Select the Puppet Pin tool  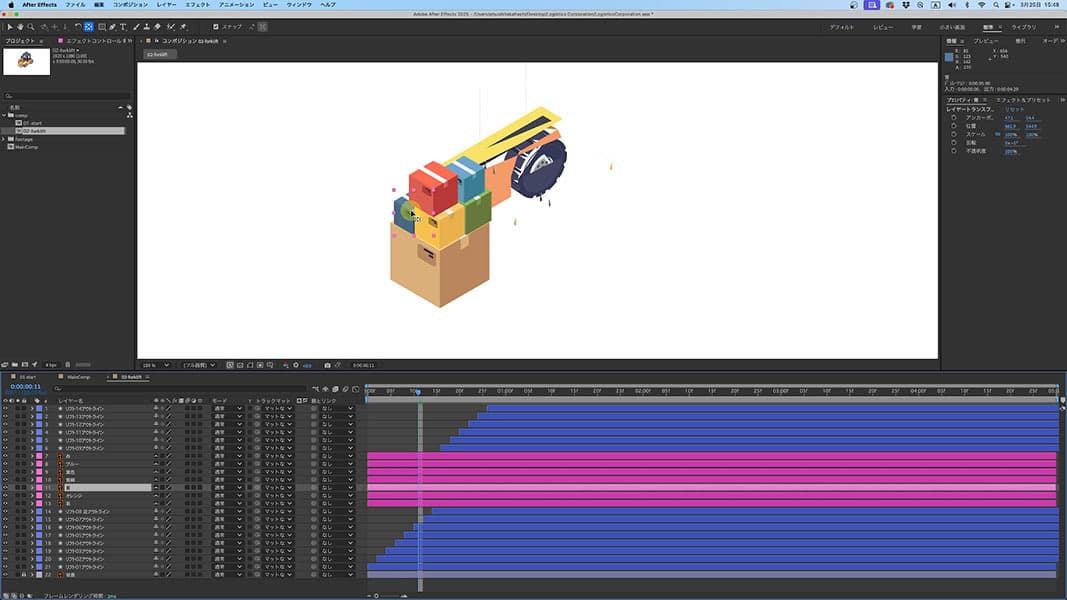click(x=183, y=27)
